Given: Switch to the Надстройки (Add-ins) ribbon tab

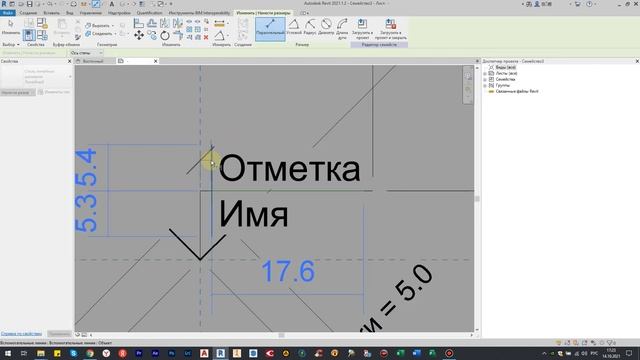Looking at the screenshot, I should coord(119,13).
